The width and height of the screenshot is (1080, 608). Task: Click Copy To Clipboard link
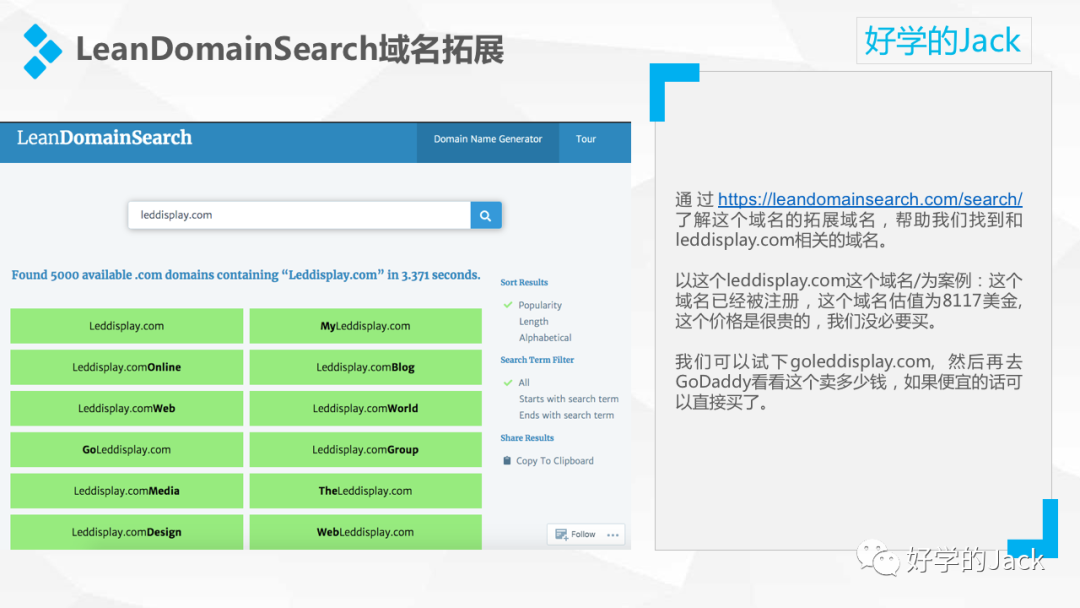coord(554,461)
